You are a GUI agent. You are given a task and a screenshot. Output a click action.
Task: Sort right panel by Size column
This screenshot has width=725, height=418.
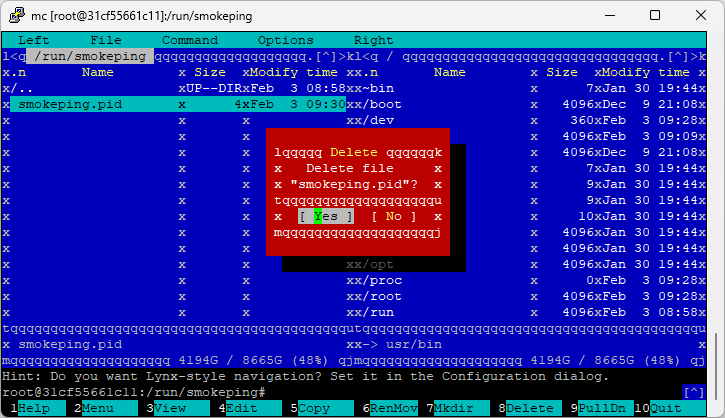click(562, 72)
